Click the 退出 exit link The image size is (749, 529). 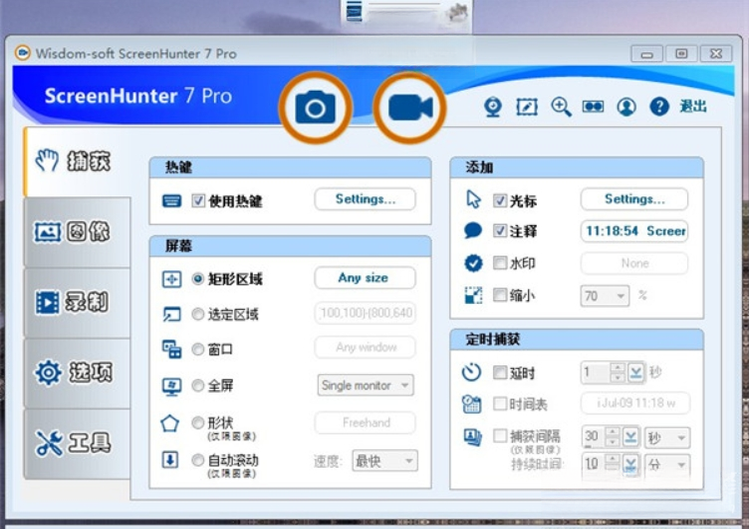coord(693,106)
